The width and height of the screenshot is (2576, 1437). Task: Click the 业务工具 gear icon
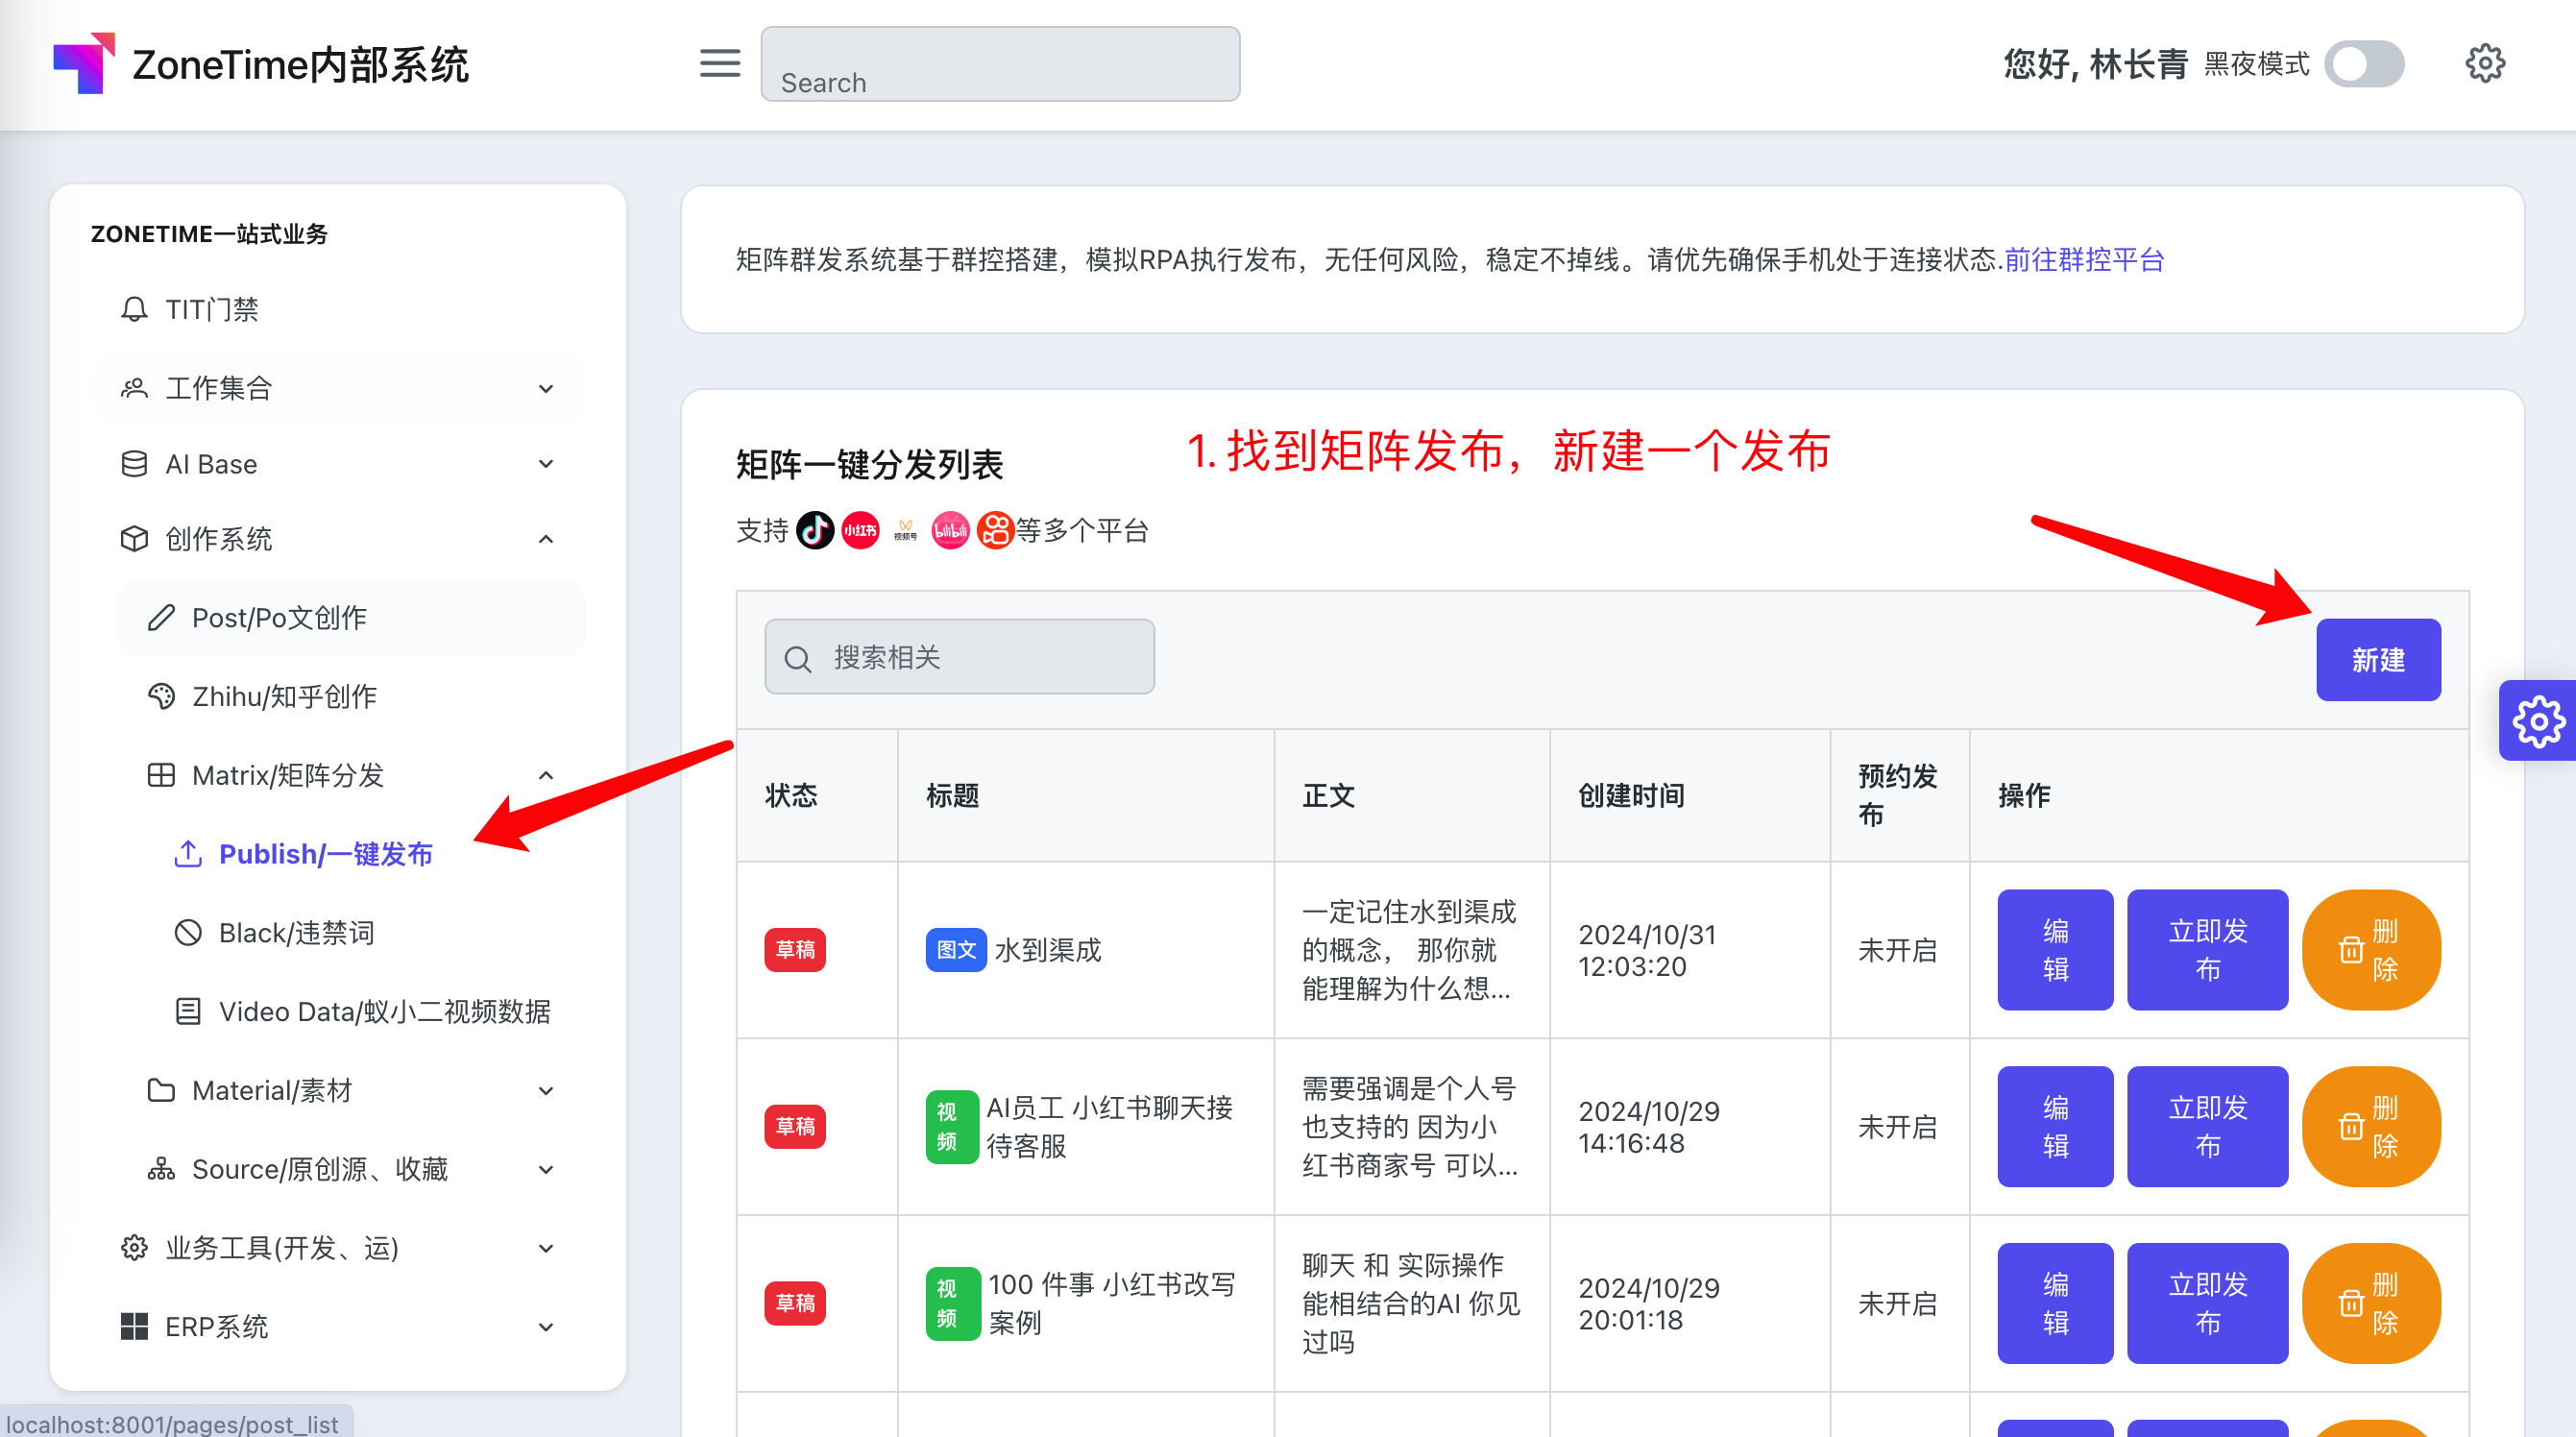point(134,1248)
